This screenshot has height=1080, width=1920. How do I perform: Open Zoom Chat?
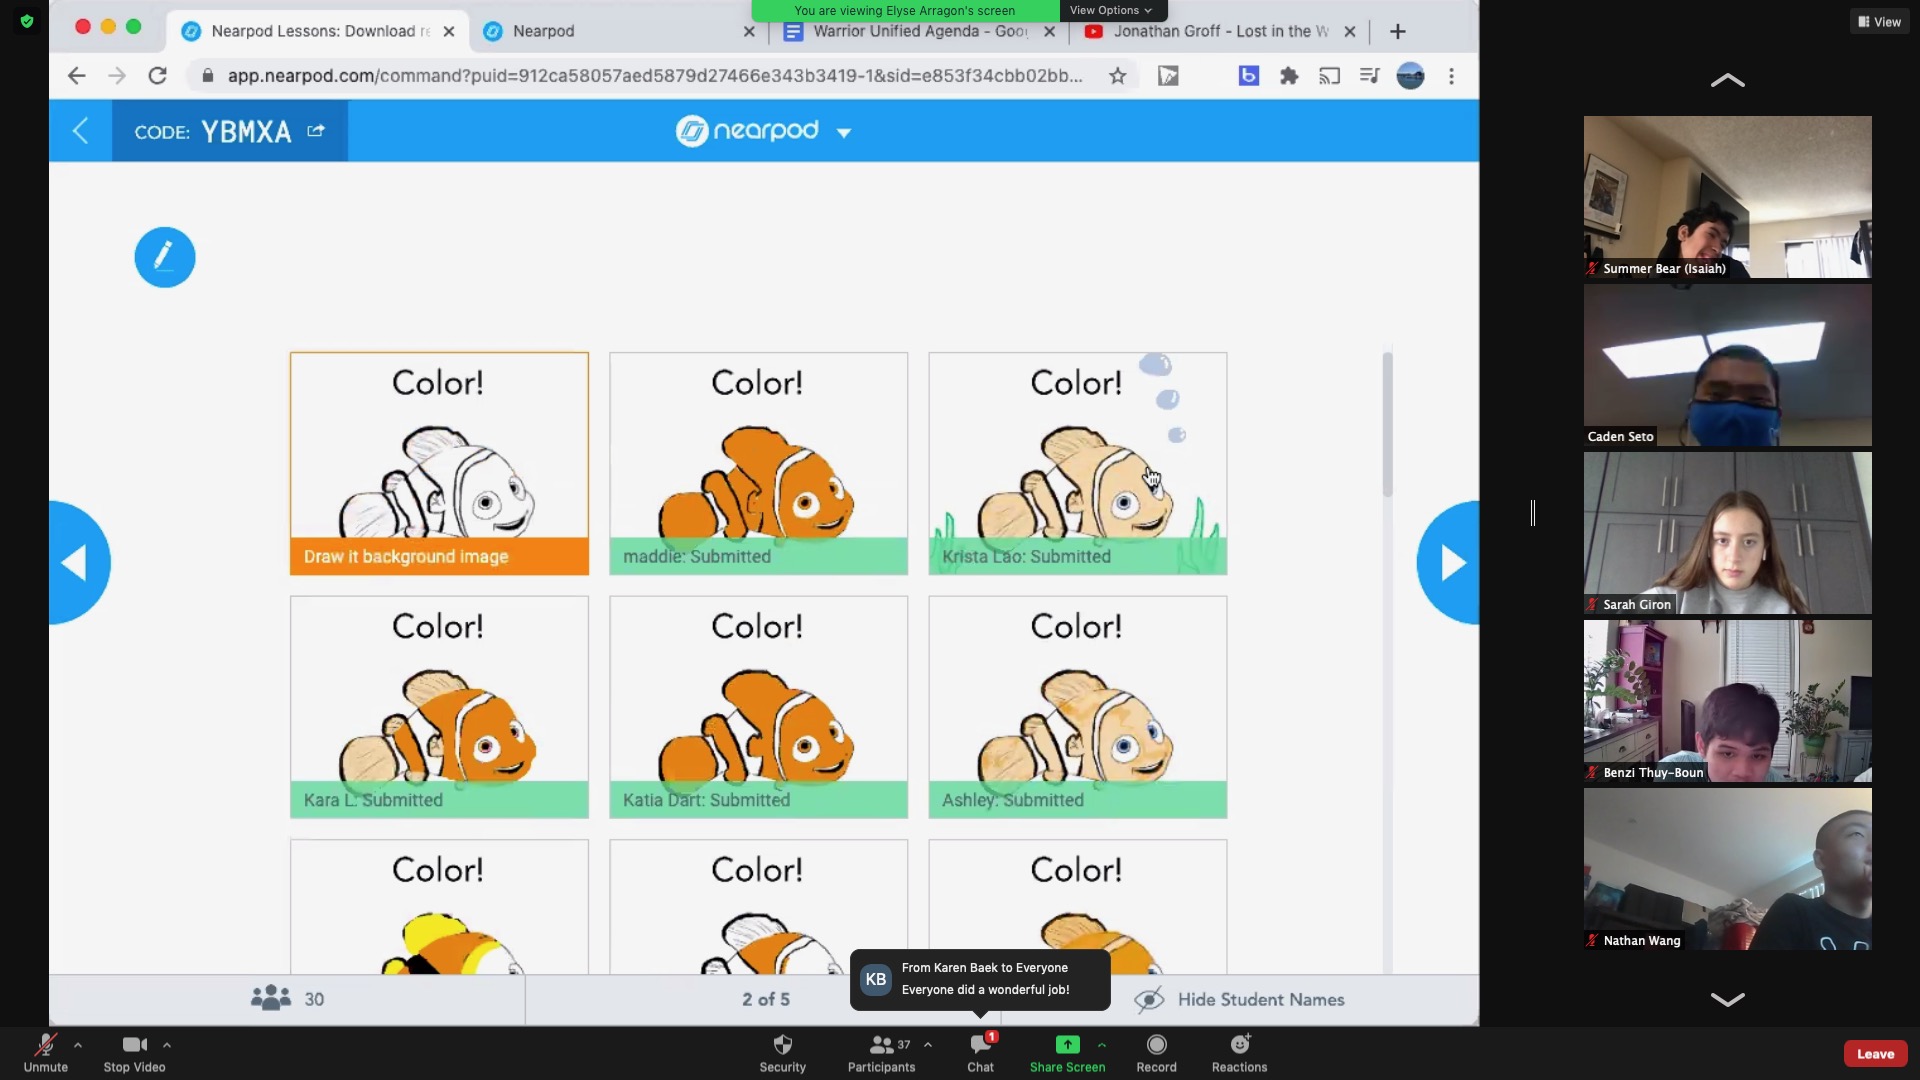coord(980,1053)
